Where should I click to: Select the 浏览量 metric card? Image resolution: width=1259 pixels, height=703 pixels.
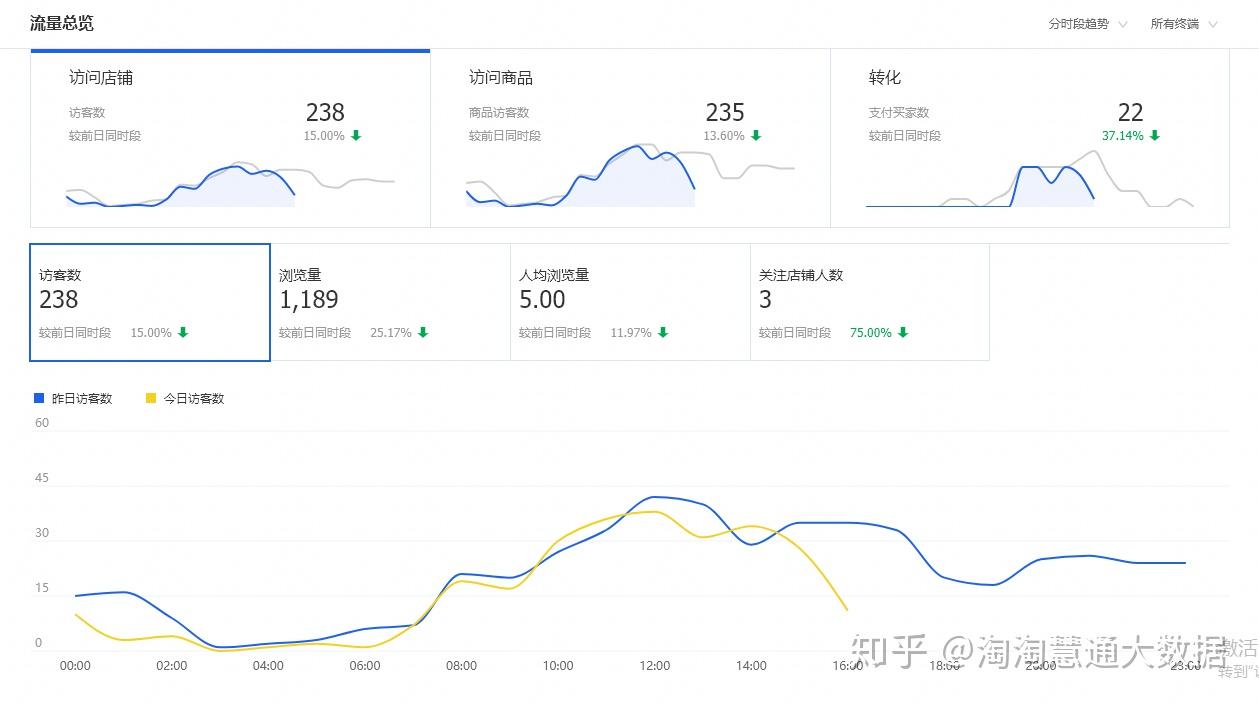tap(390, 302)
